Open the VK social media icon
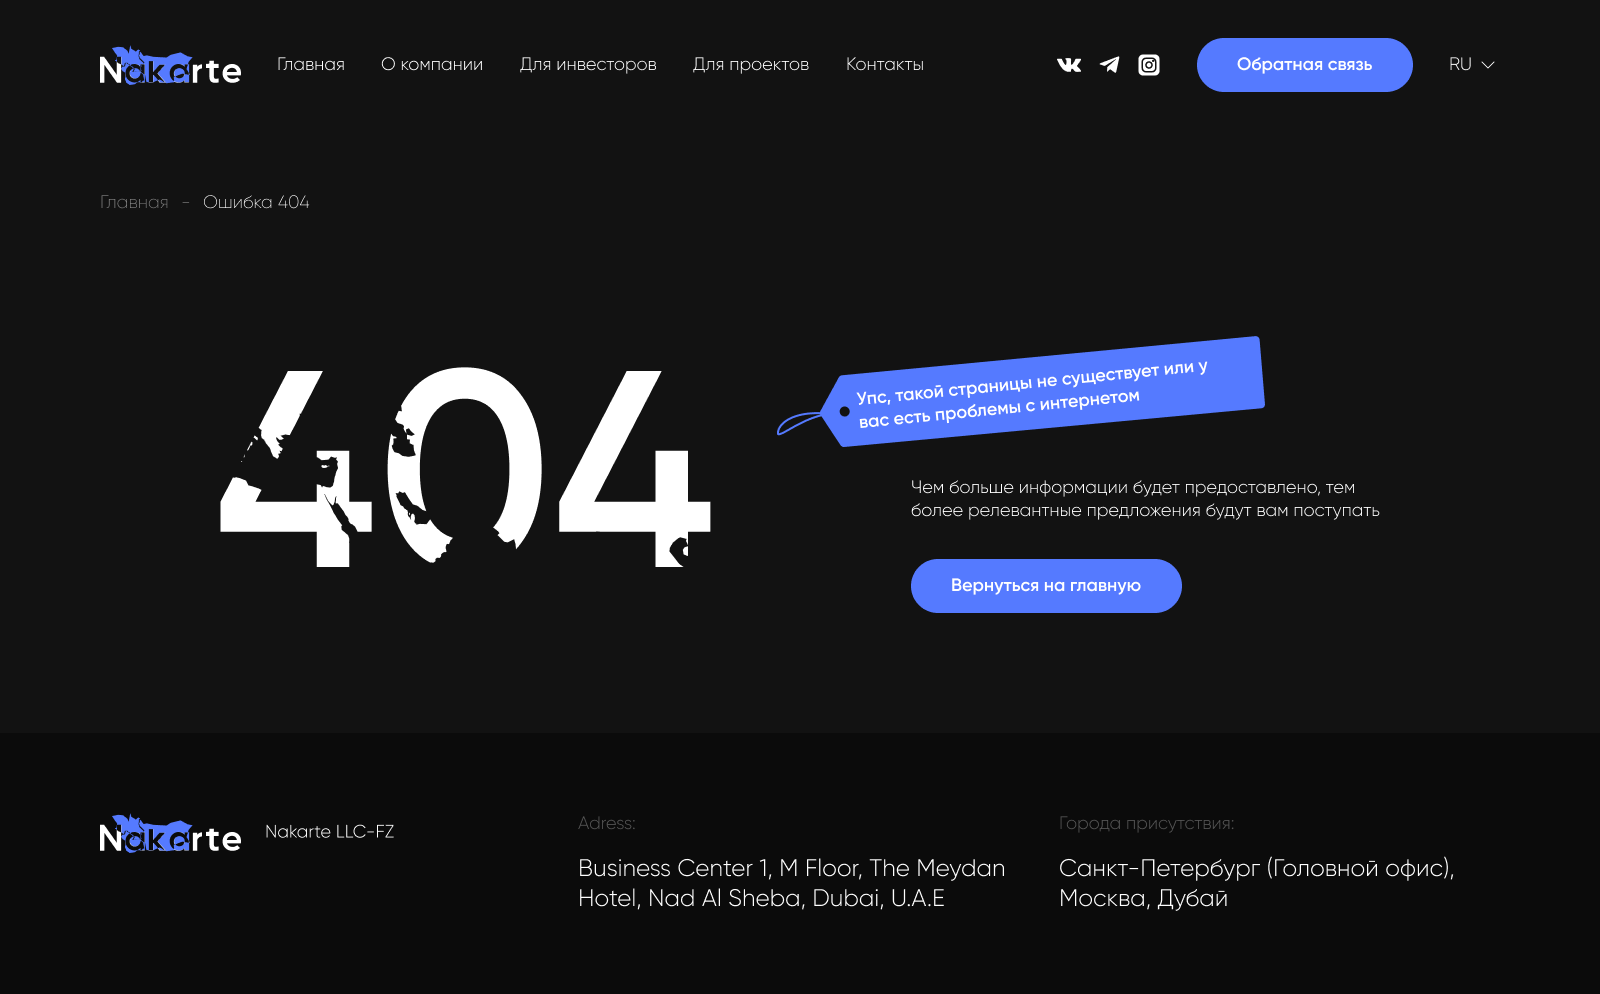1600x994 pixels. coord(1069,64)
